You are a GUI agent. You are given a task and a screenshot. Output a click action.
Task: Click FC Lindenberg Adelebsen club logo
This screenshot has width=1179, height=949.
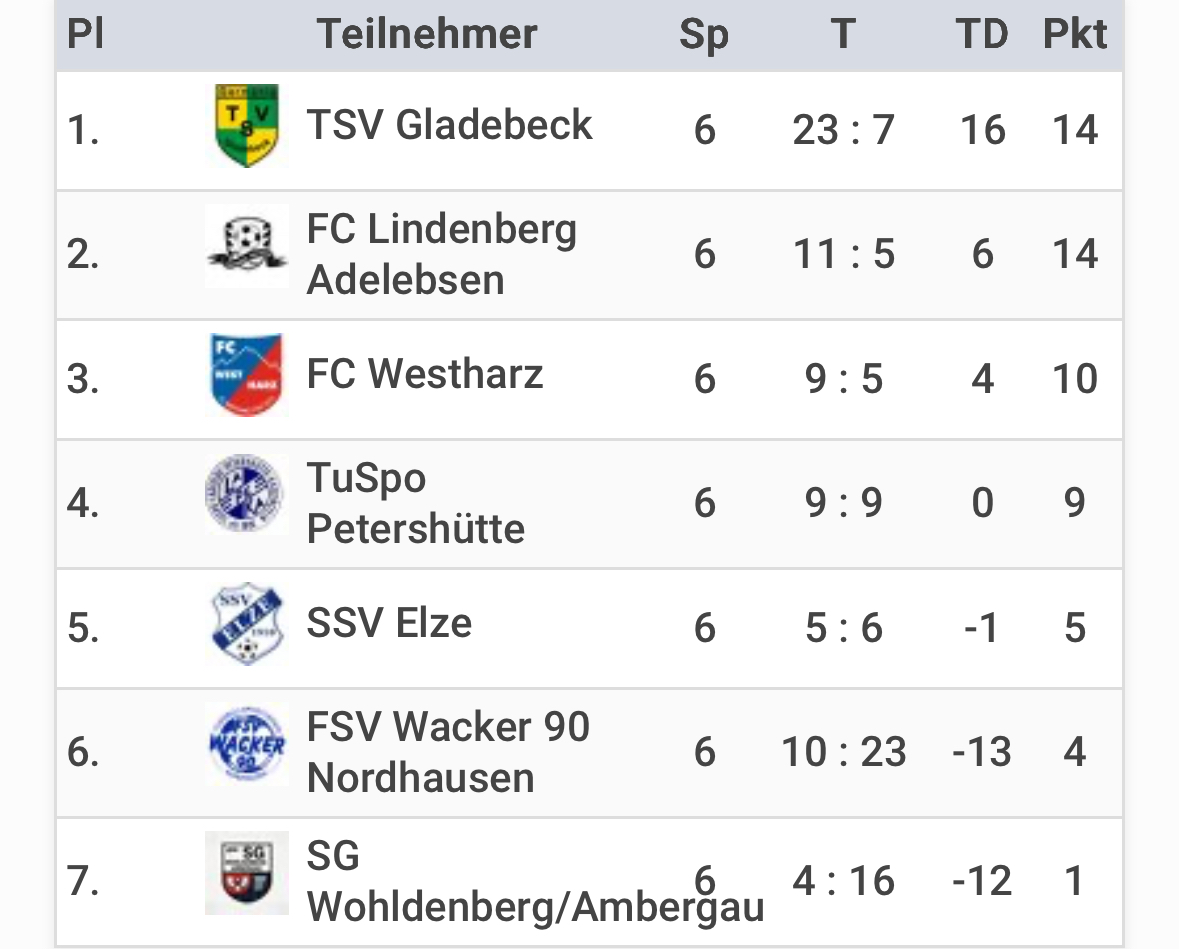[247, 246]
